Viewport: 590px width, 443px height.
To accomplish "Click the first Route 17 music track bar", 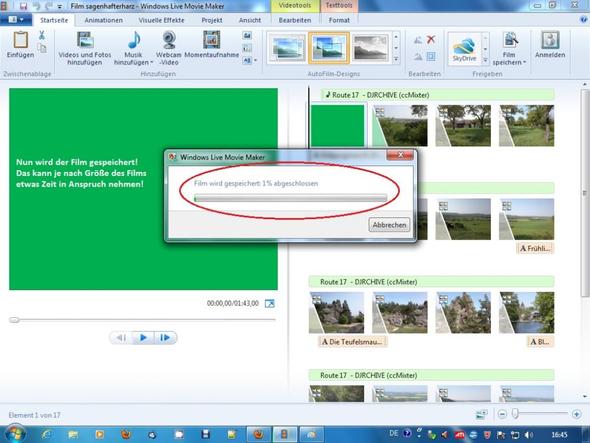I will pyautogui.click(x=438, y=95).
